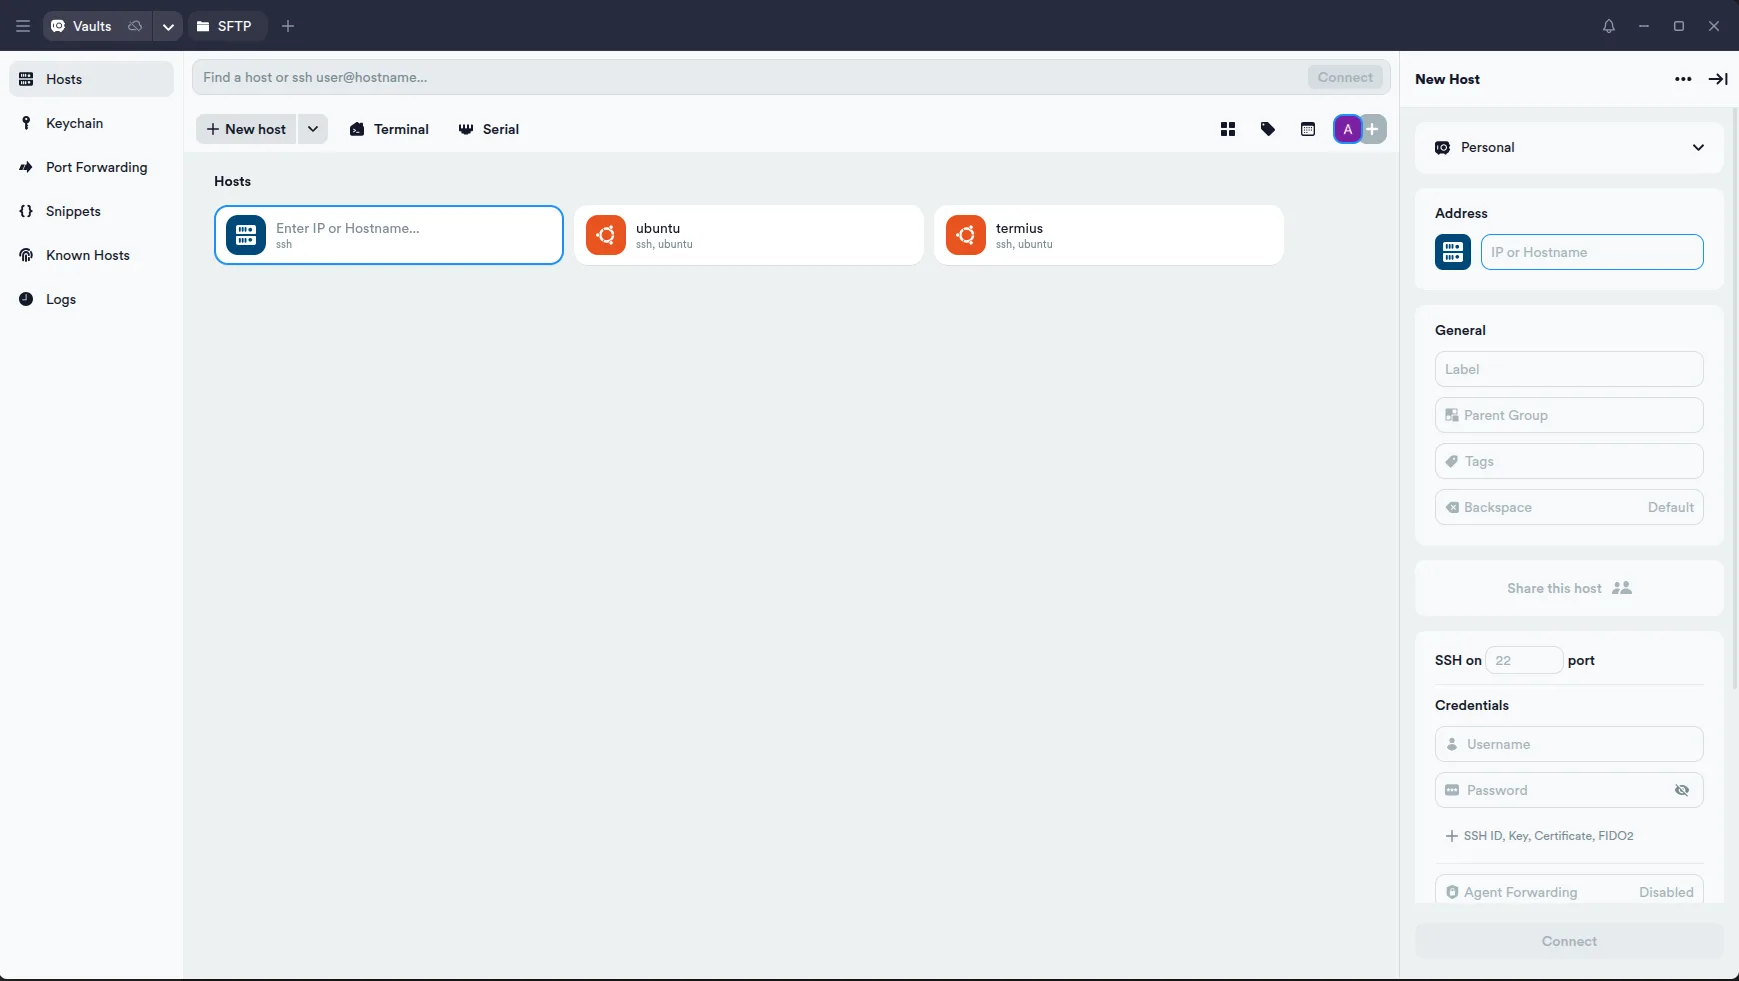Image resolution: width=1739 pixels, height=981 pixels.
Task: Open Port Forwarding in the sidebar
Action: [x=92, y=167]
